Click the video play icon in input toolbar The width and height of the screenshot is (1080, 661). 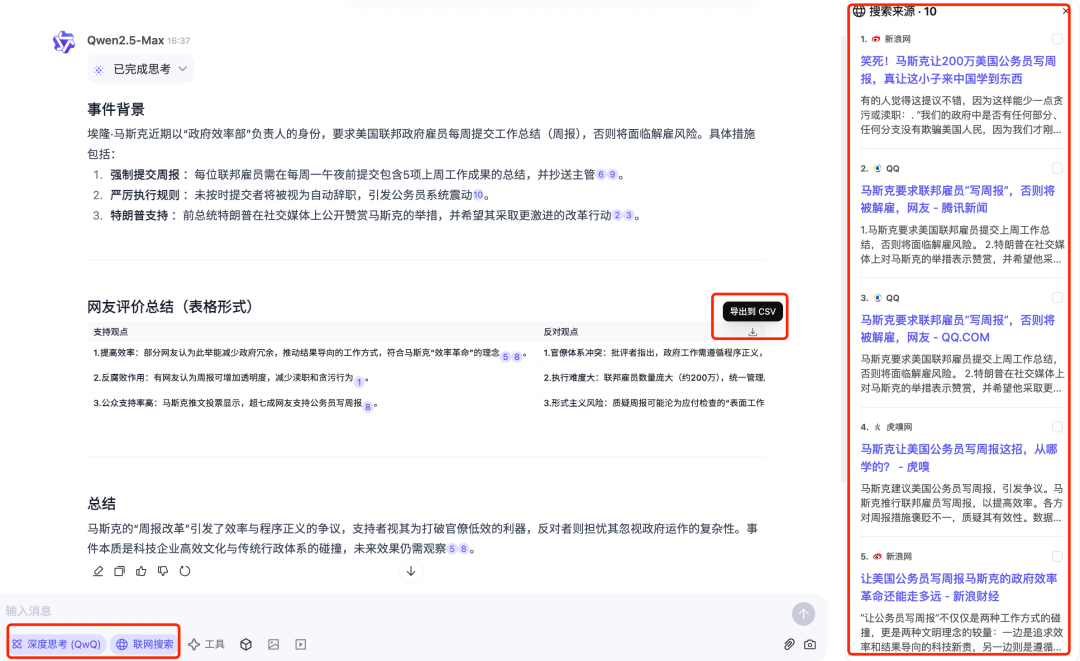coord(301,644)
